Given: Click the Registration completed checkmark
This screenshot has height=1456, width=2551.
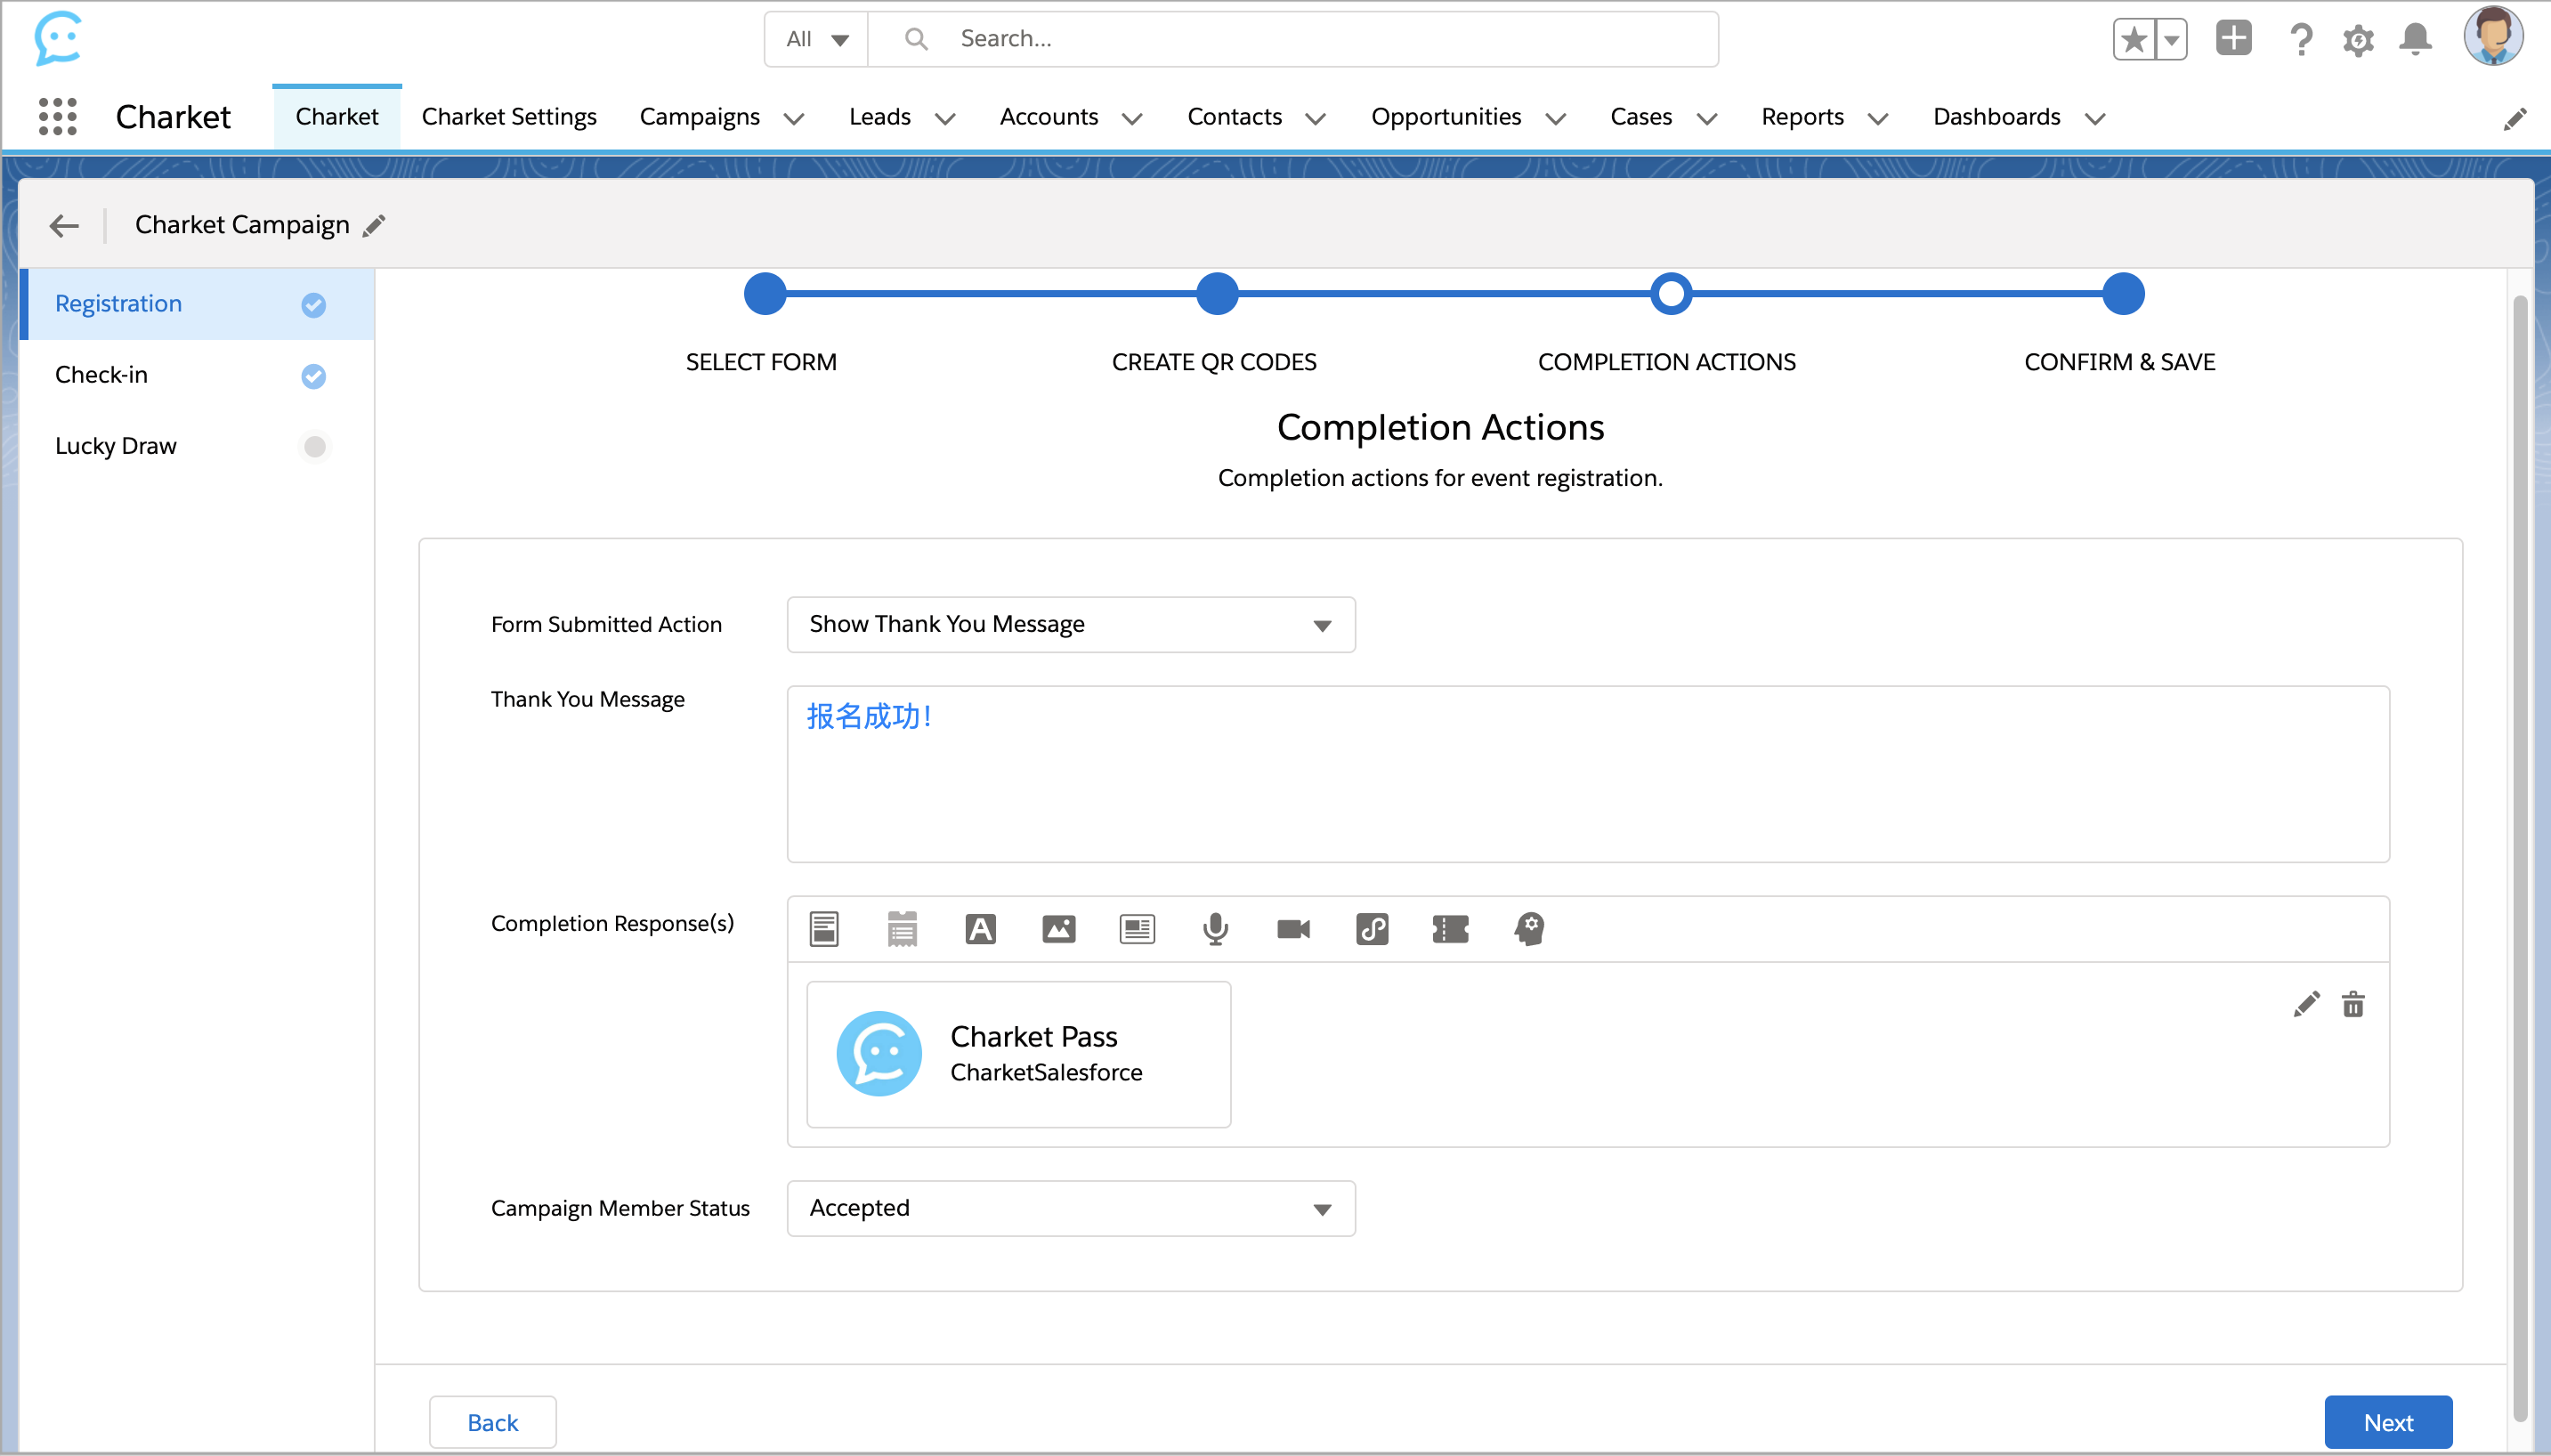Looking at the screenshot, I should (x=314, y=305).
